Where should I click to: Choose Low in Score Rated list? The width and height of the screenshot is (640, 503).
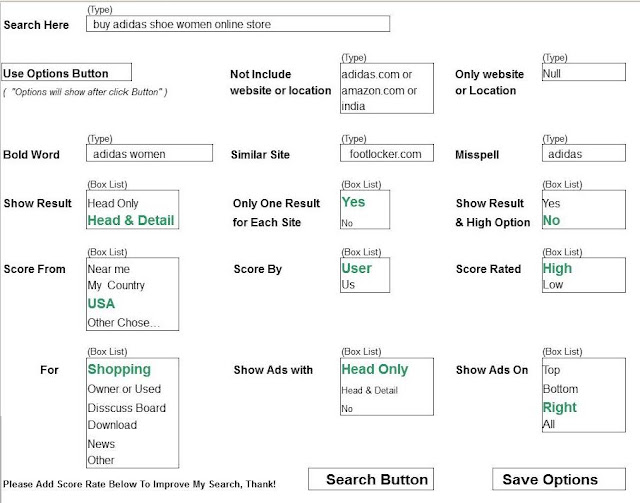pyautogui.click(x=553, y=285)
